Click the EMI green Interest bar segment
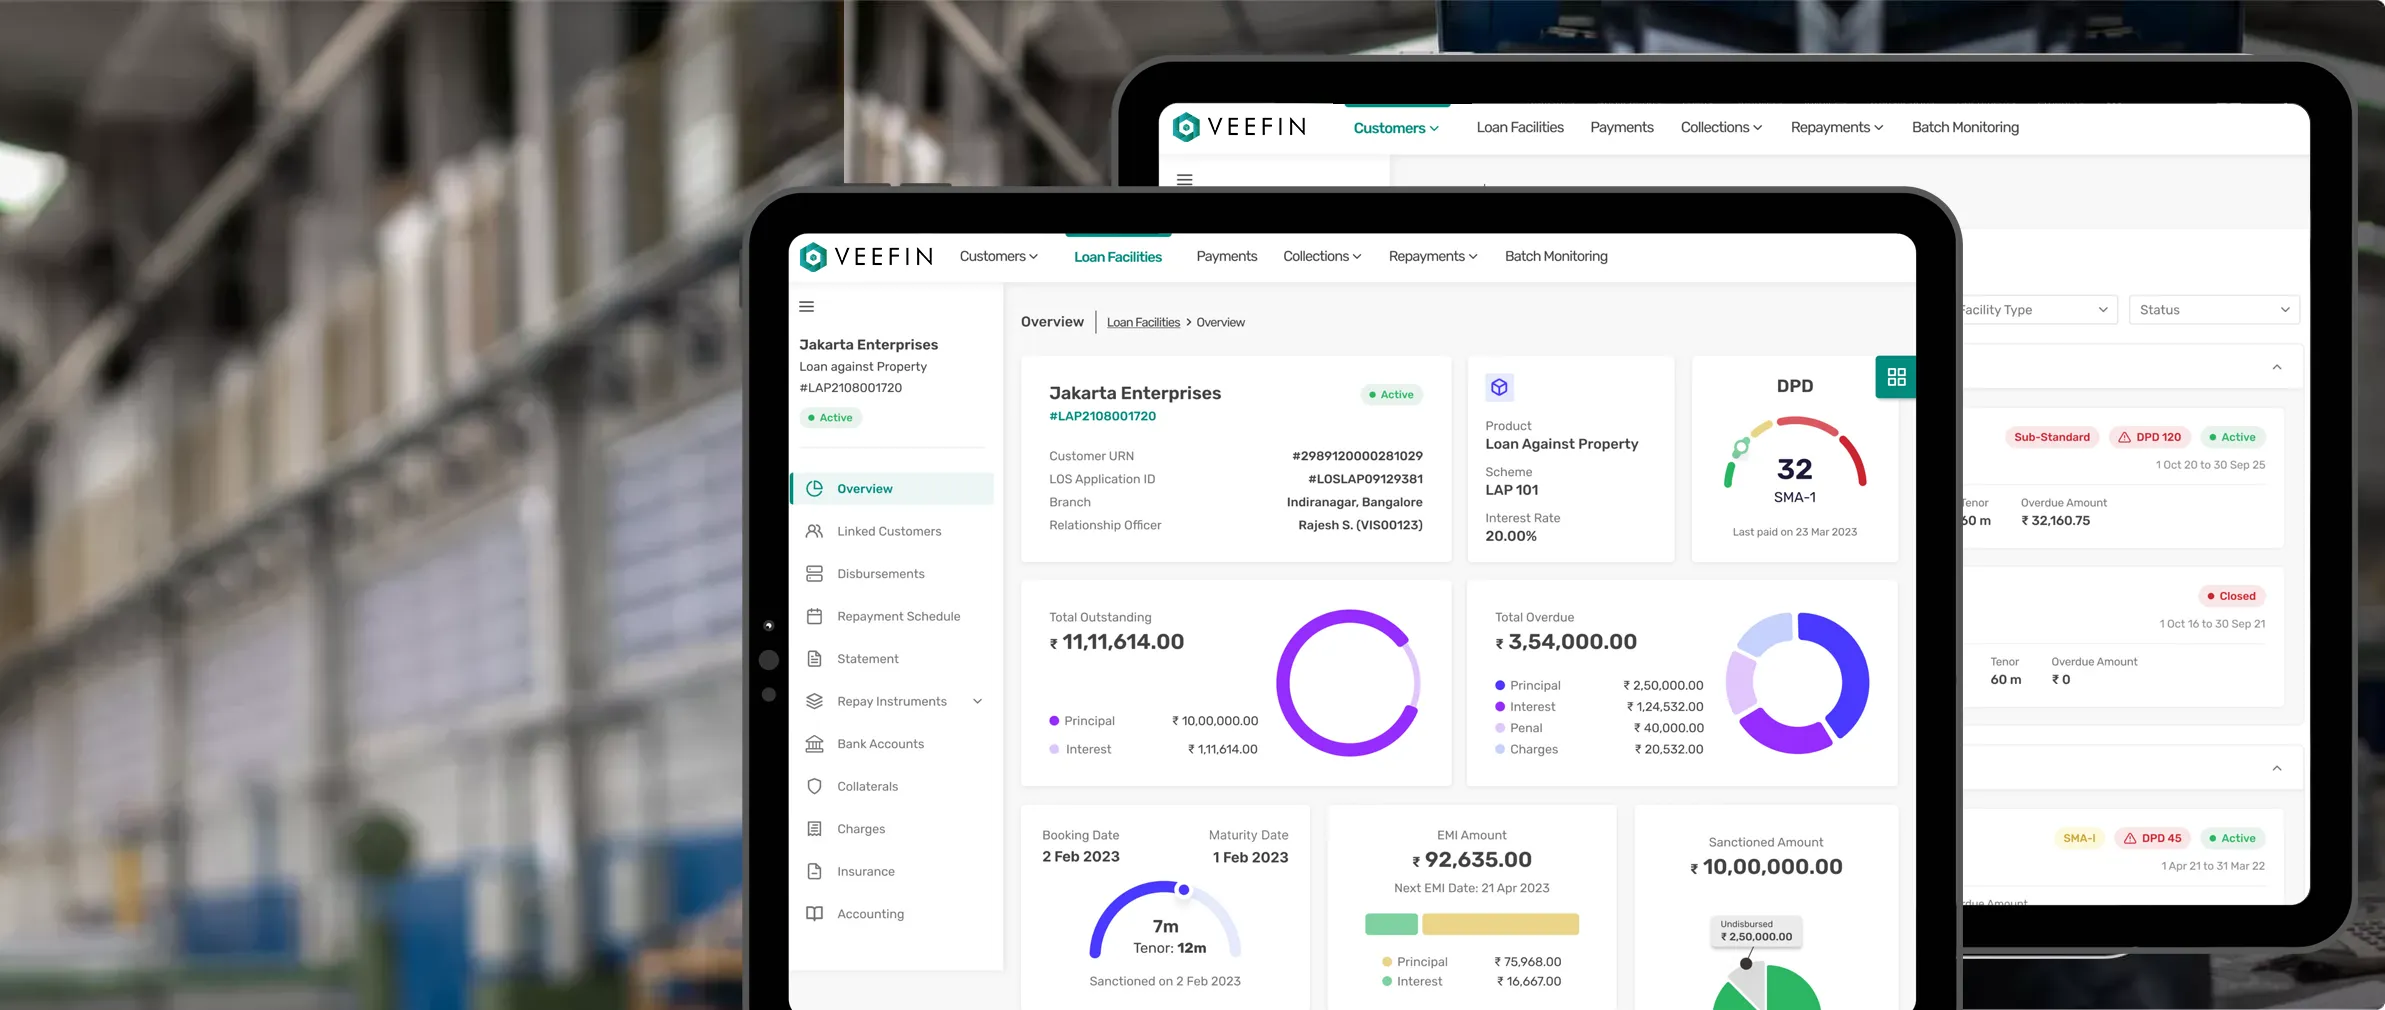The width and height of the screenshot is (2385, 1010). (x=1391, y=924)
